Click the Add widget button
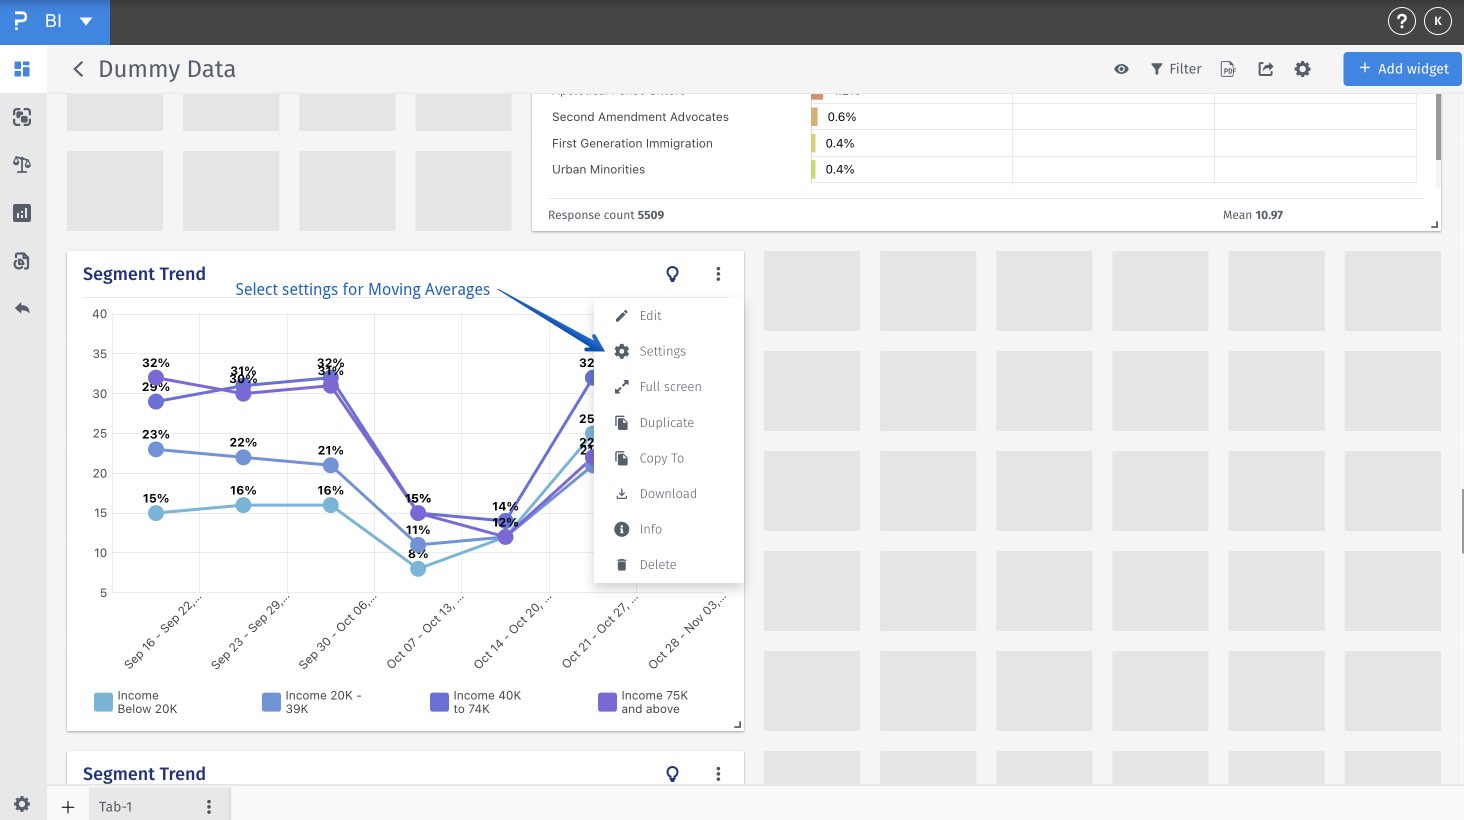 pos(1402,69)
